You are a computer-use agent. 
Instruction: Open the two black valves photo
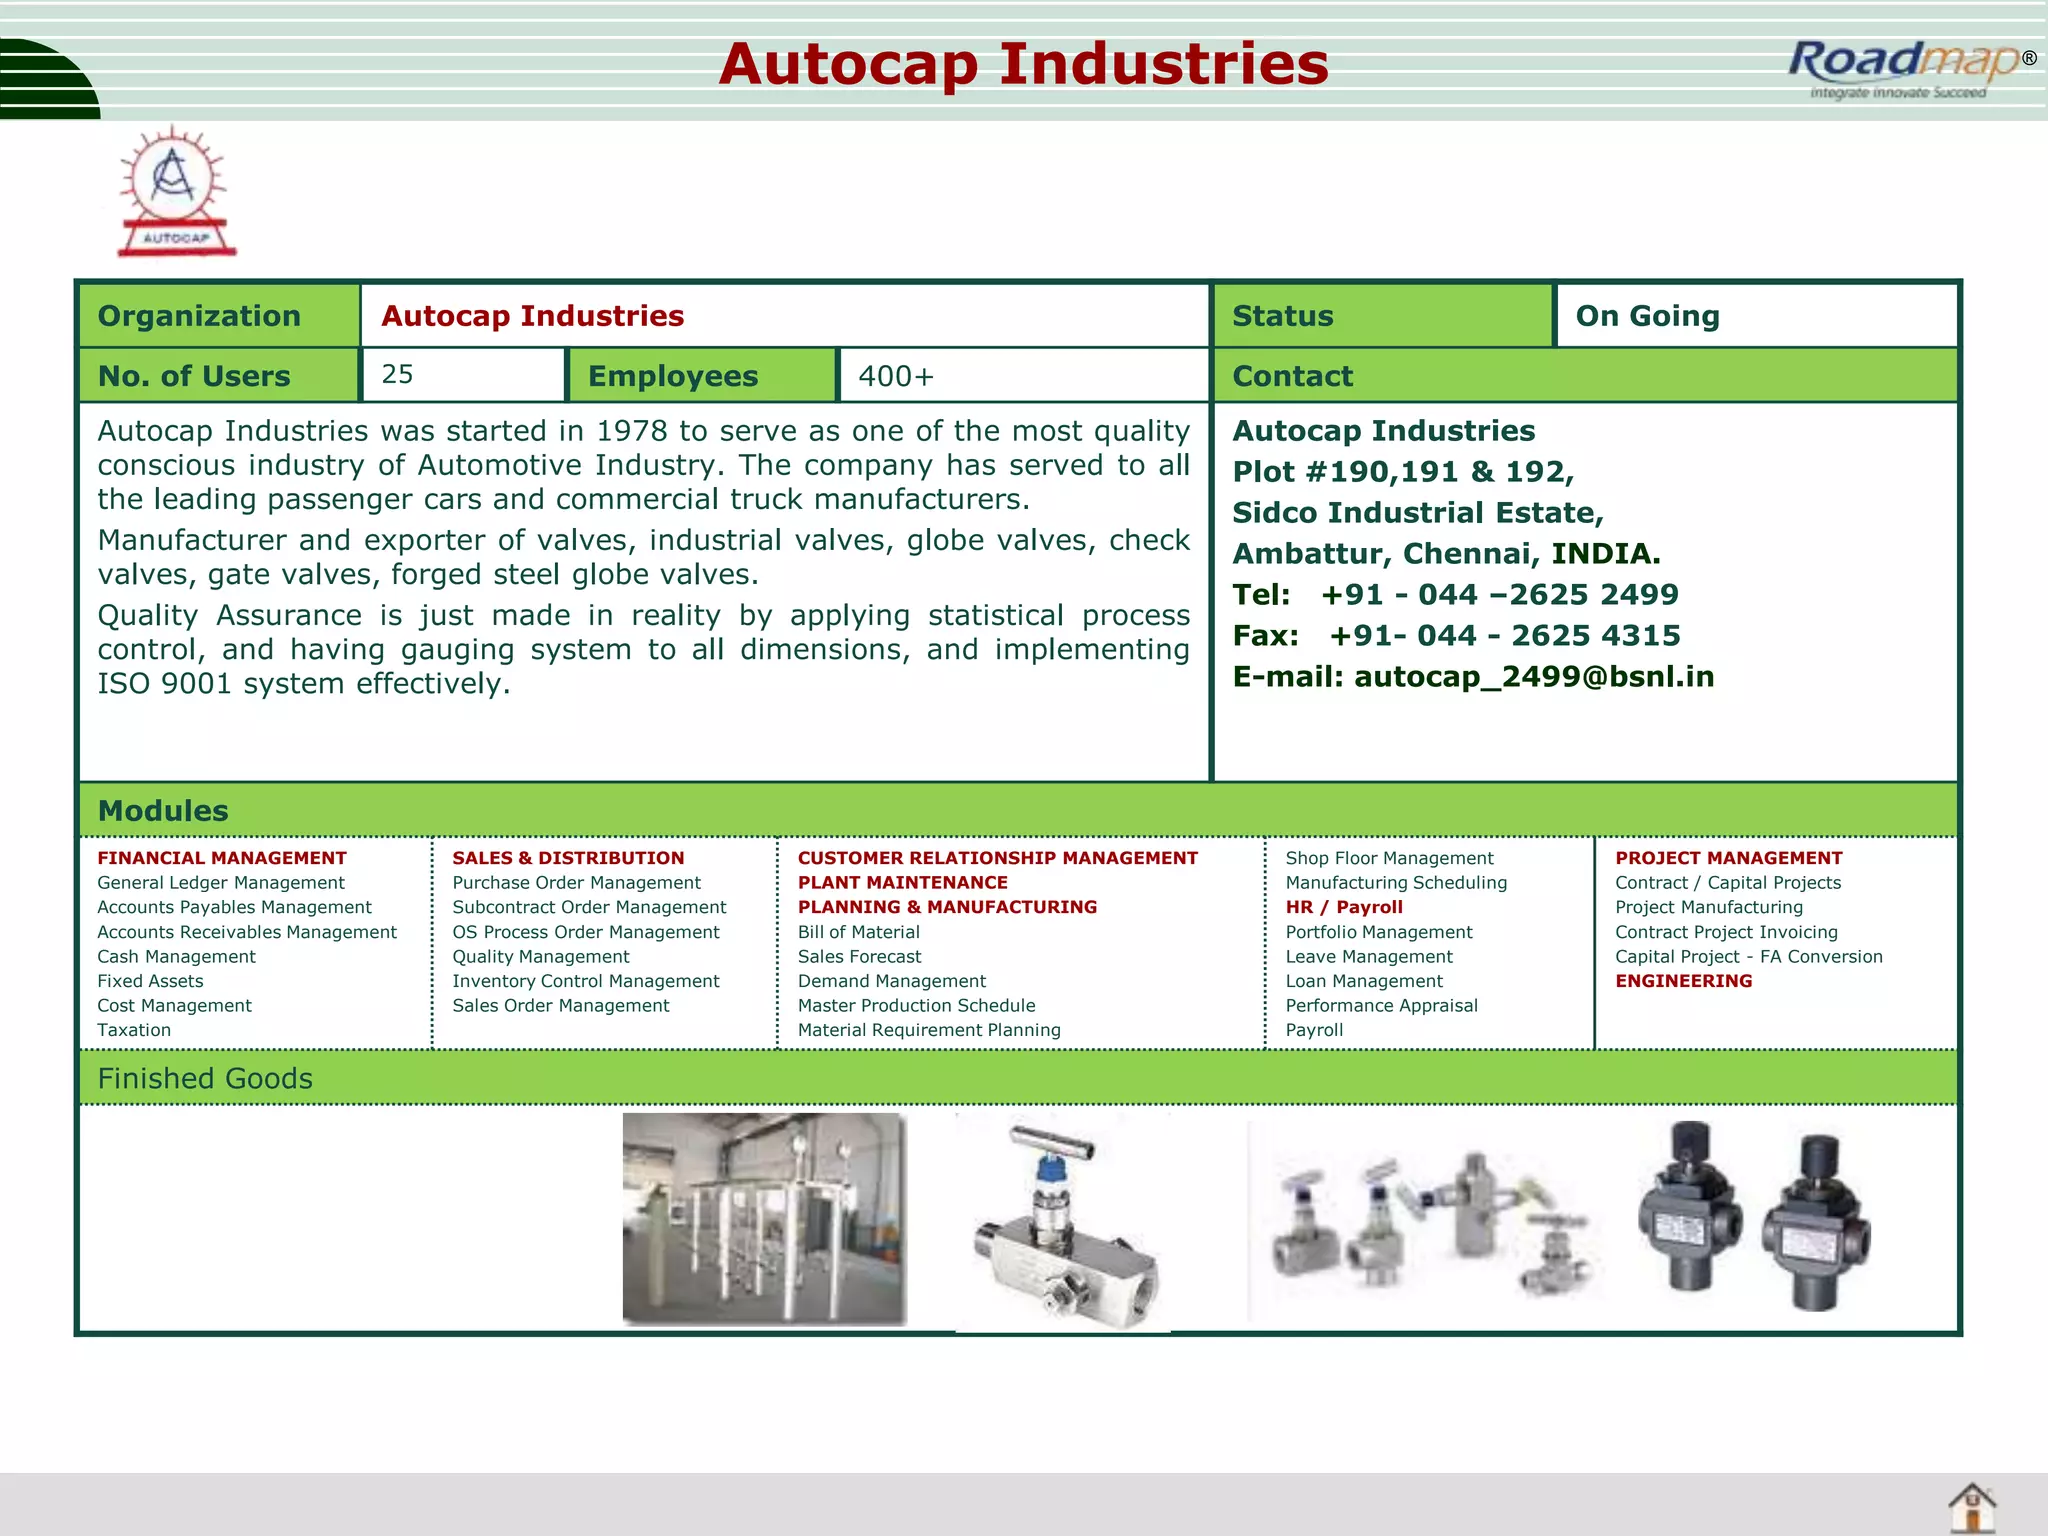(x=1754, y=1215)
